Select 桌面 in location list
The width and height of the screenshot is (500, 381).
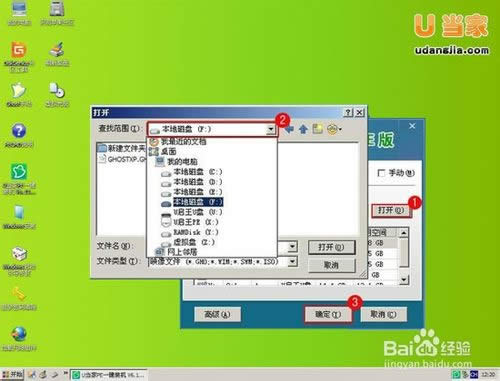coord(163,152)
